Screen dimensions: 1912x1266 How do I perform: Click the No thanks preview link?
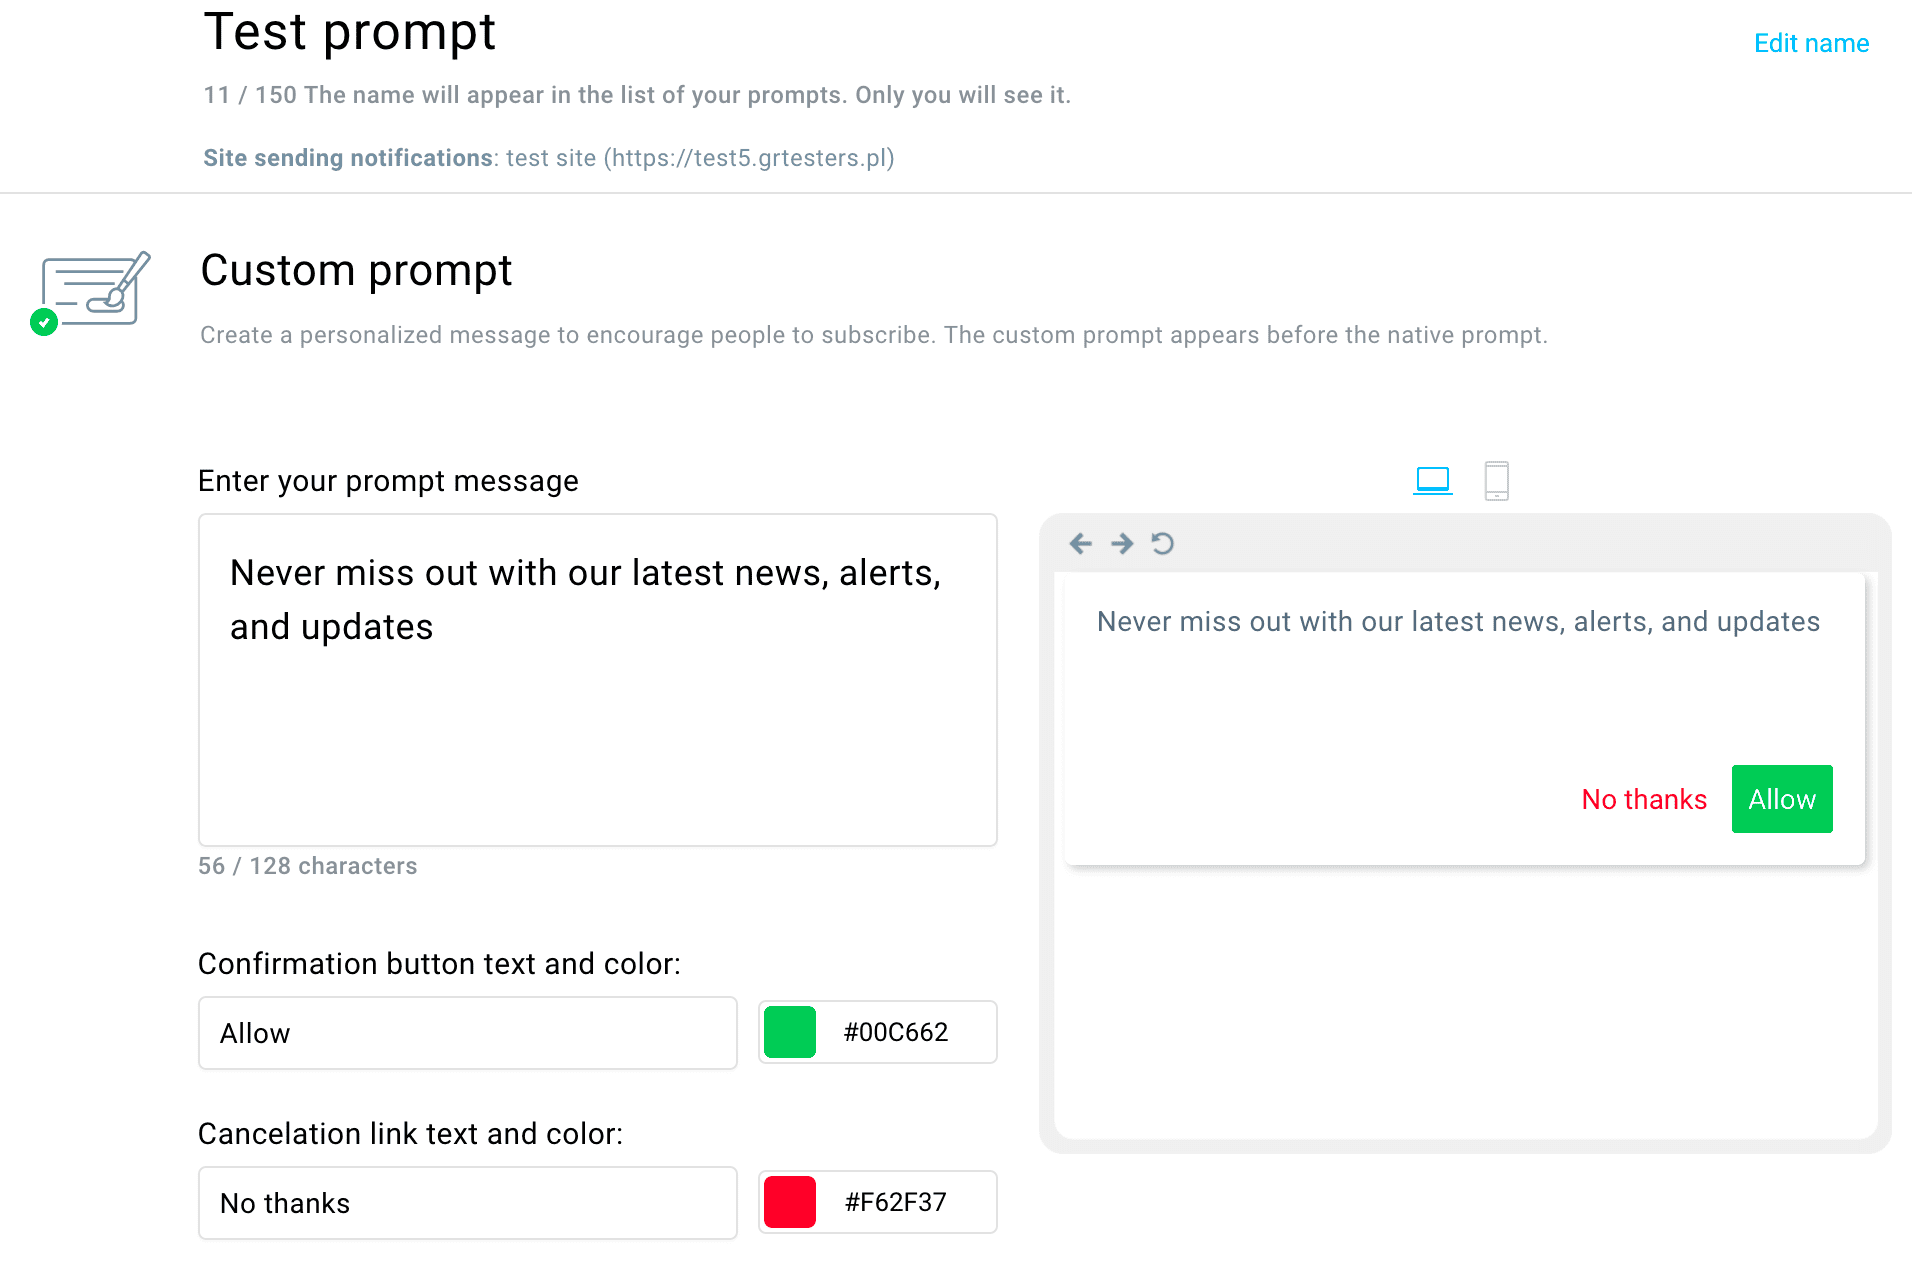1644,799
